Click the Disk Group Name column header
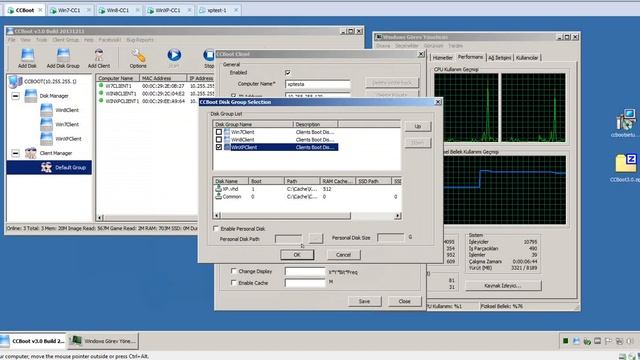 coord(253,124)
